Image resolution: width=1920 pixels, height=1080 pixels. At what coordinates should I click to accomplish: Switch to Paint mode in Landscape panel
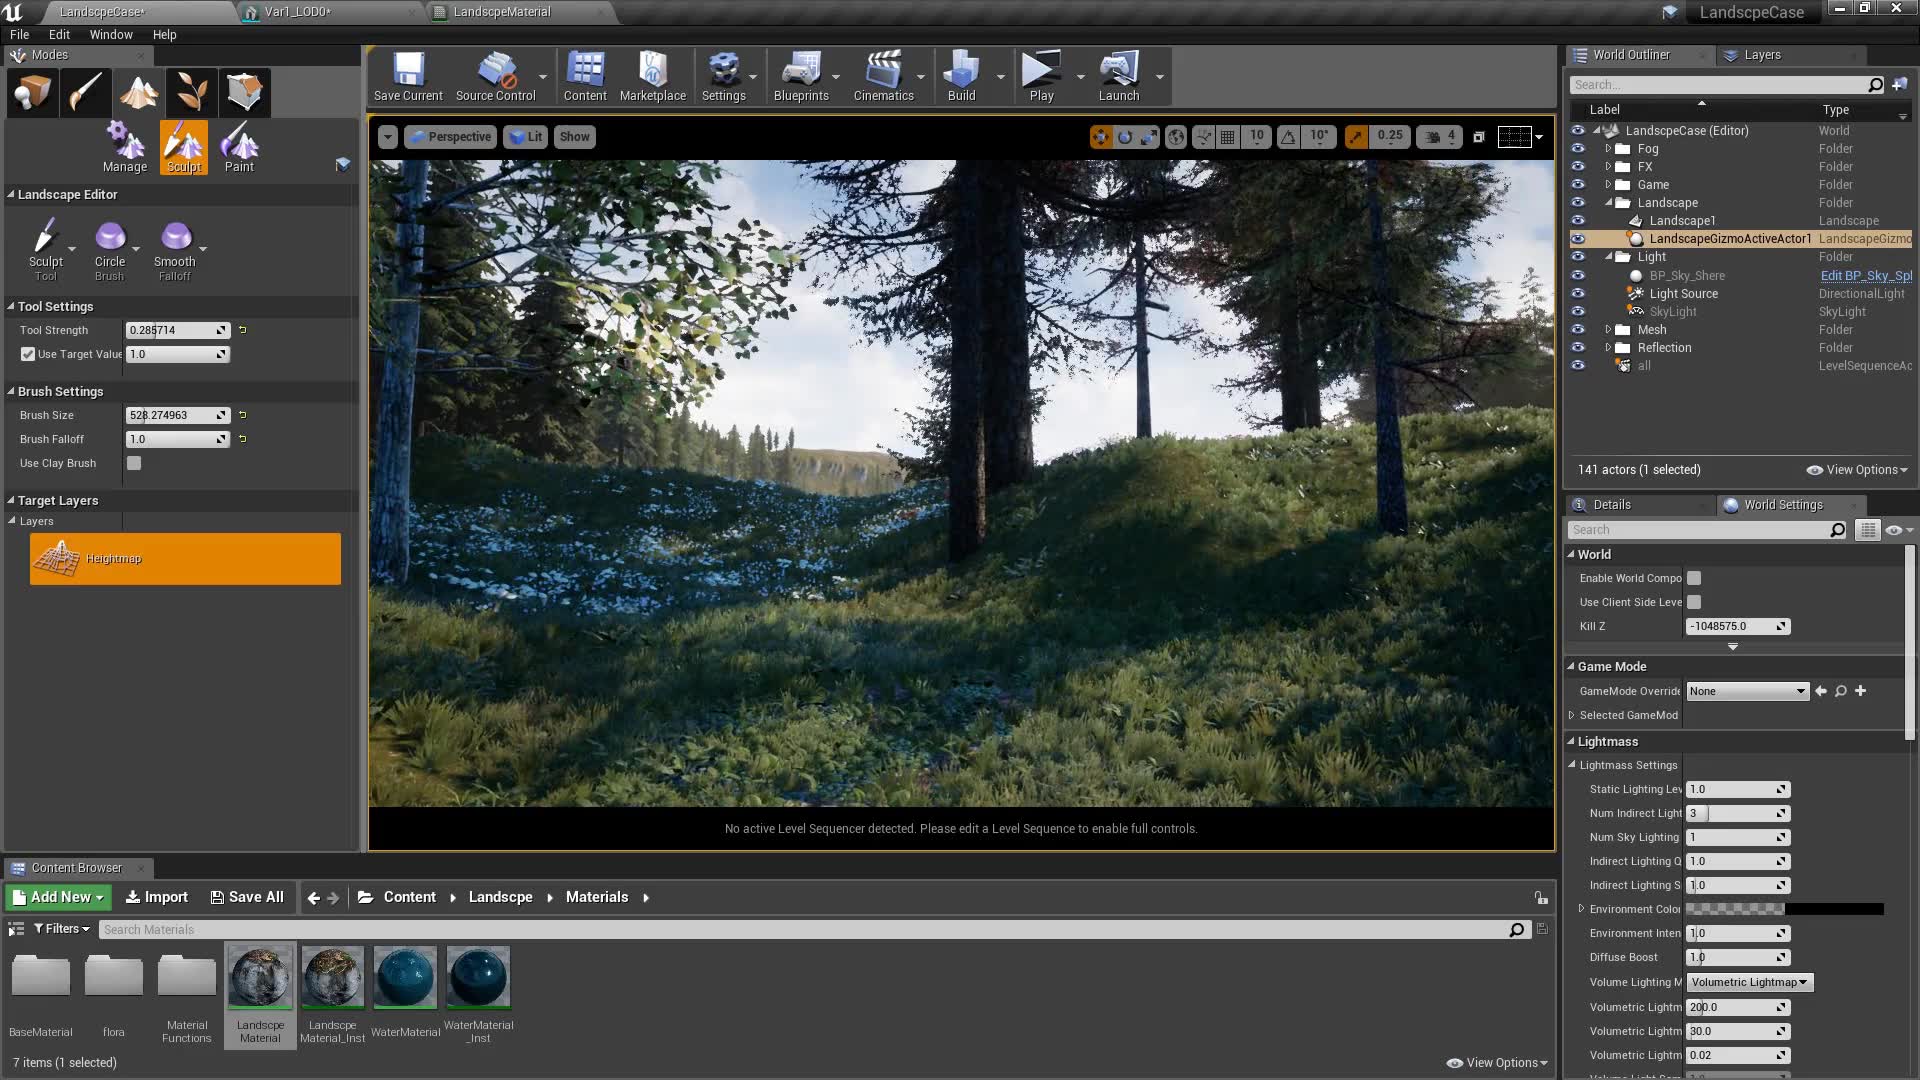(x=239, y=147)
